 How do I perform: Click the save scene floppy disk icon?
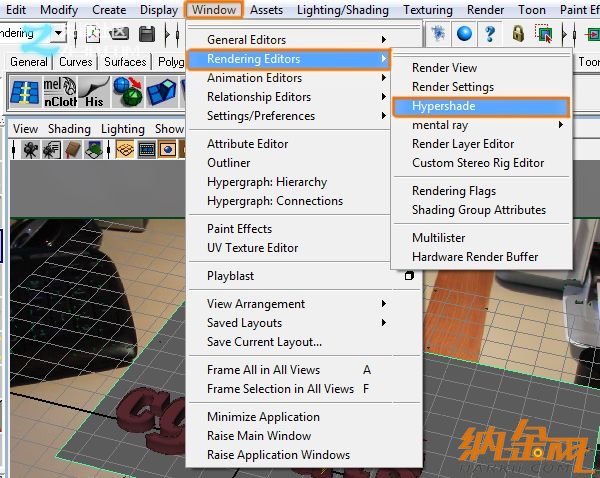point(146,34)
